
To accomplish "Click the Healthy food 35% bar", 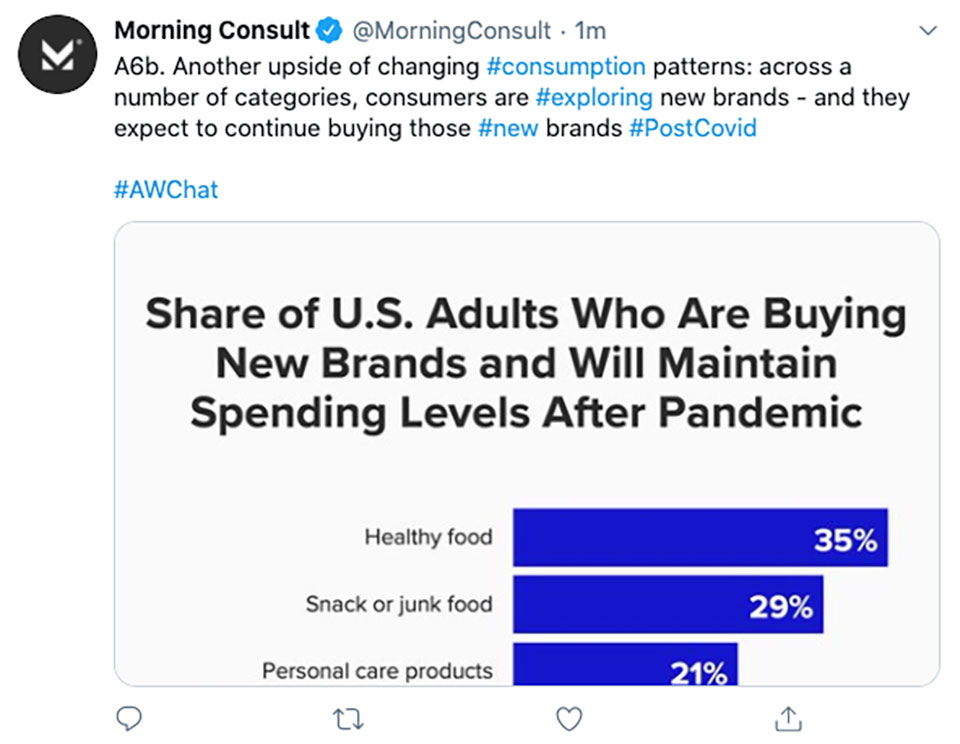I will [700, 537].
